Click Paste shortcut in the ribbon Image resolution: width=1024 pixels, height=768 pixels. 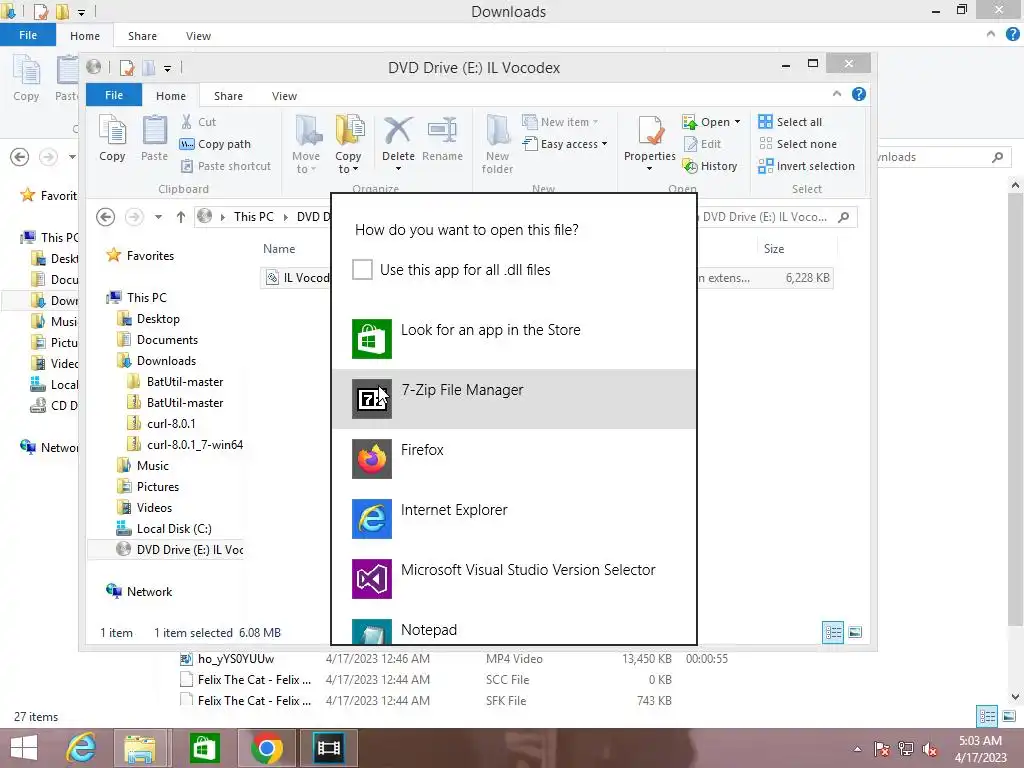click(x=225, y=166)
